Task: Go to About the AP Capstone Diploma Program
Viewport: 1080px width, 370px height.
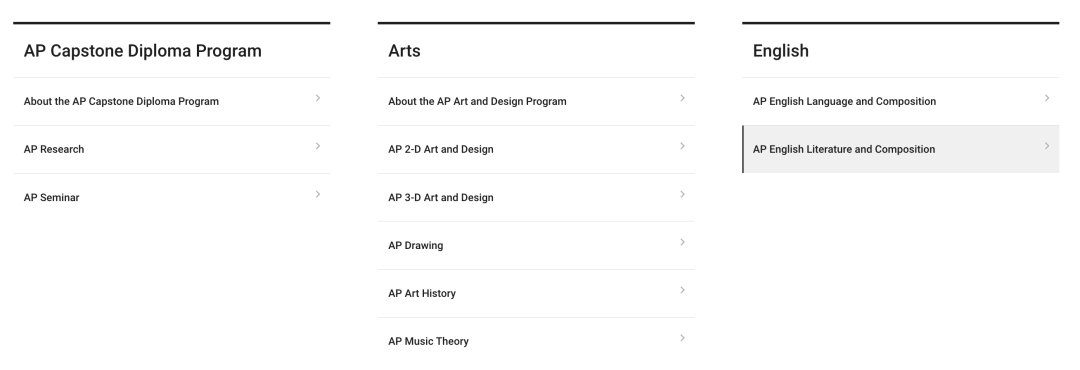Action: tap(121, 101)
